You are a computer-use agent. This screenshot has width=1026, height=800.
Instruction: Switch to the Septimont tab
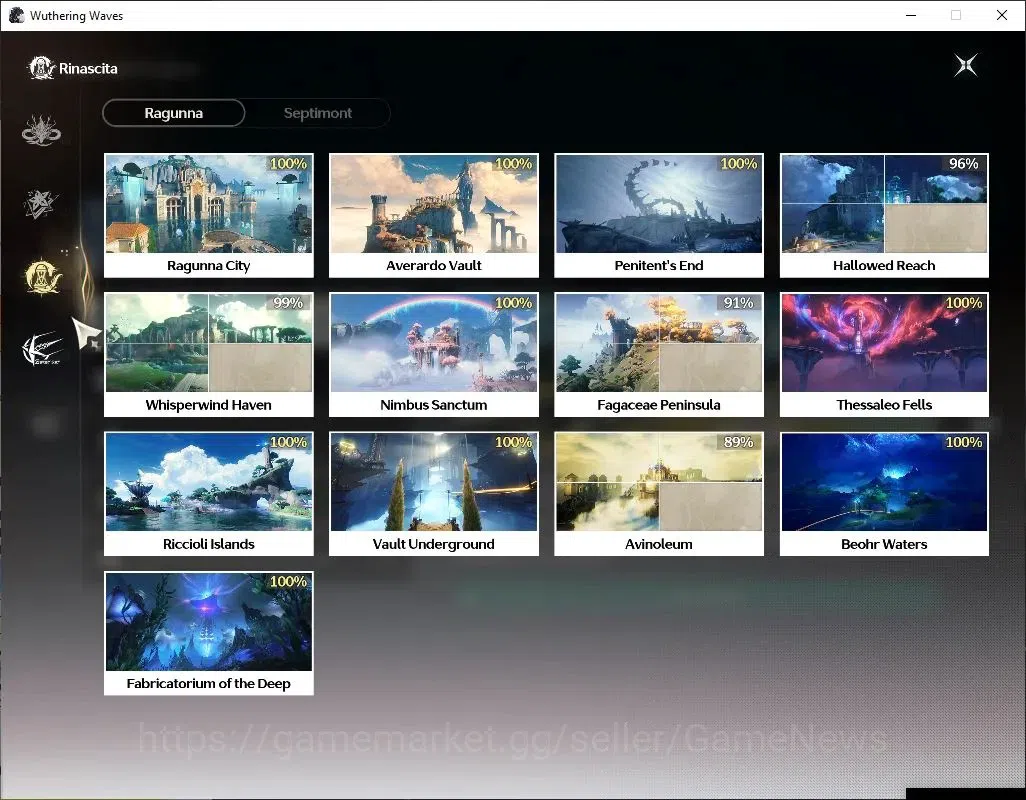point(318,113)
